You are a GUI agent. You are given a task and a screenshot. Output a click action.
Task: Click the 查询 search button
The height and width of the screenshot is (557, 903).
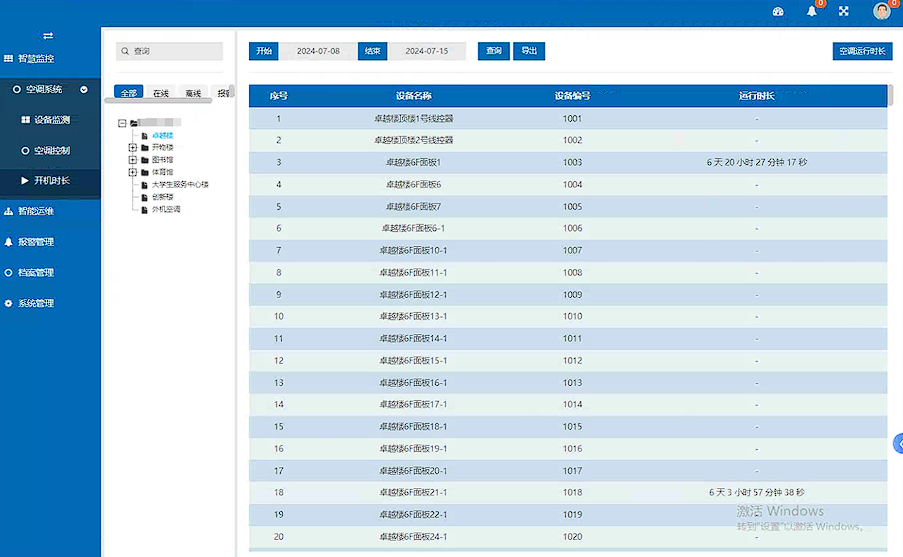tap(494, 51)
